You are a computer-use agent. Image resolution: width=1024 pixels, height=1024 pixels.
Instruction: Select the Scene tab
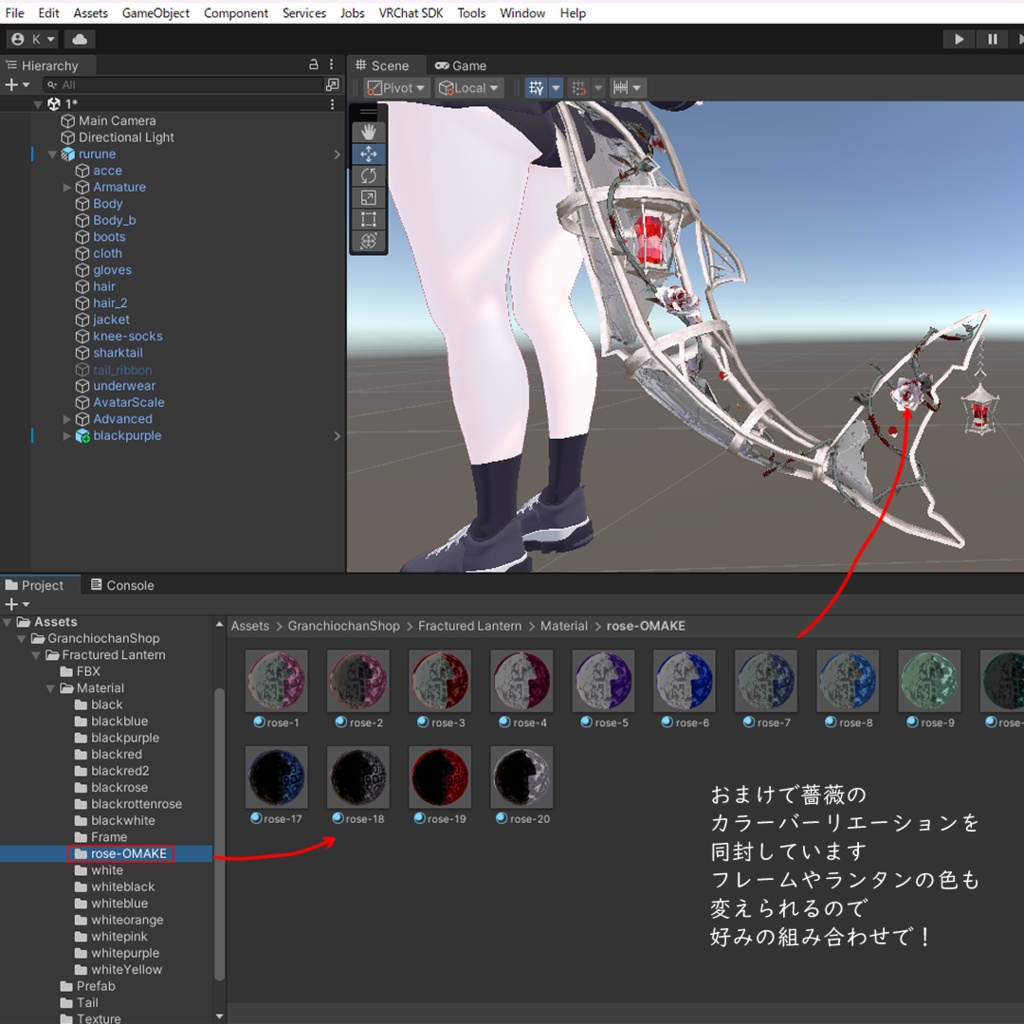[x=383, y=65]
